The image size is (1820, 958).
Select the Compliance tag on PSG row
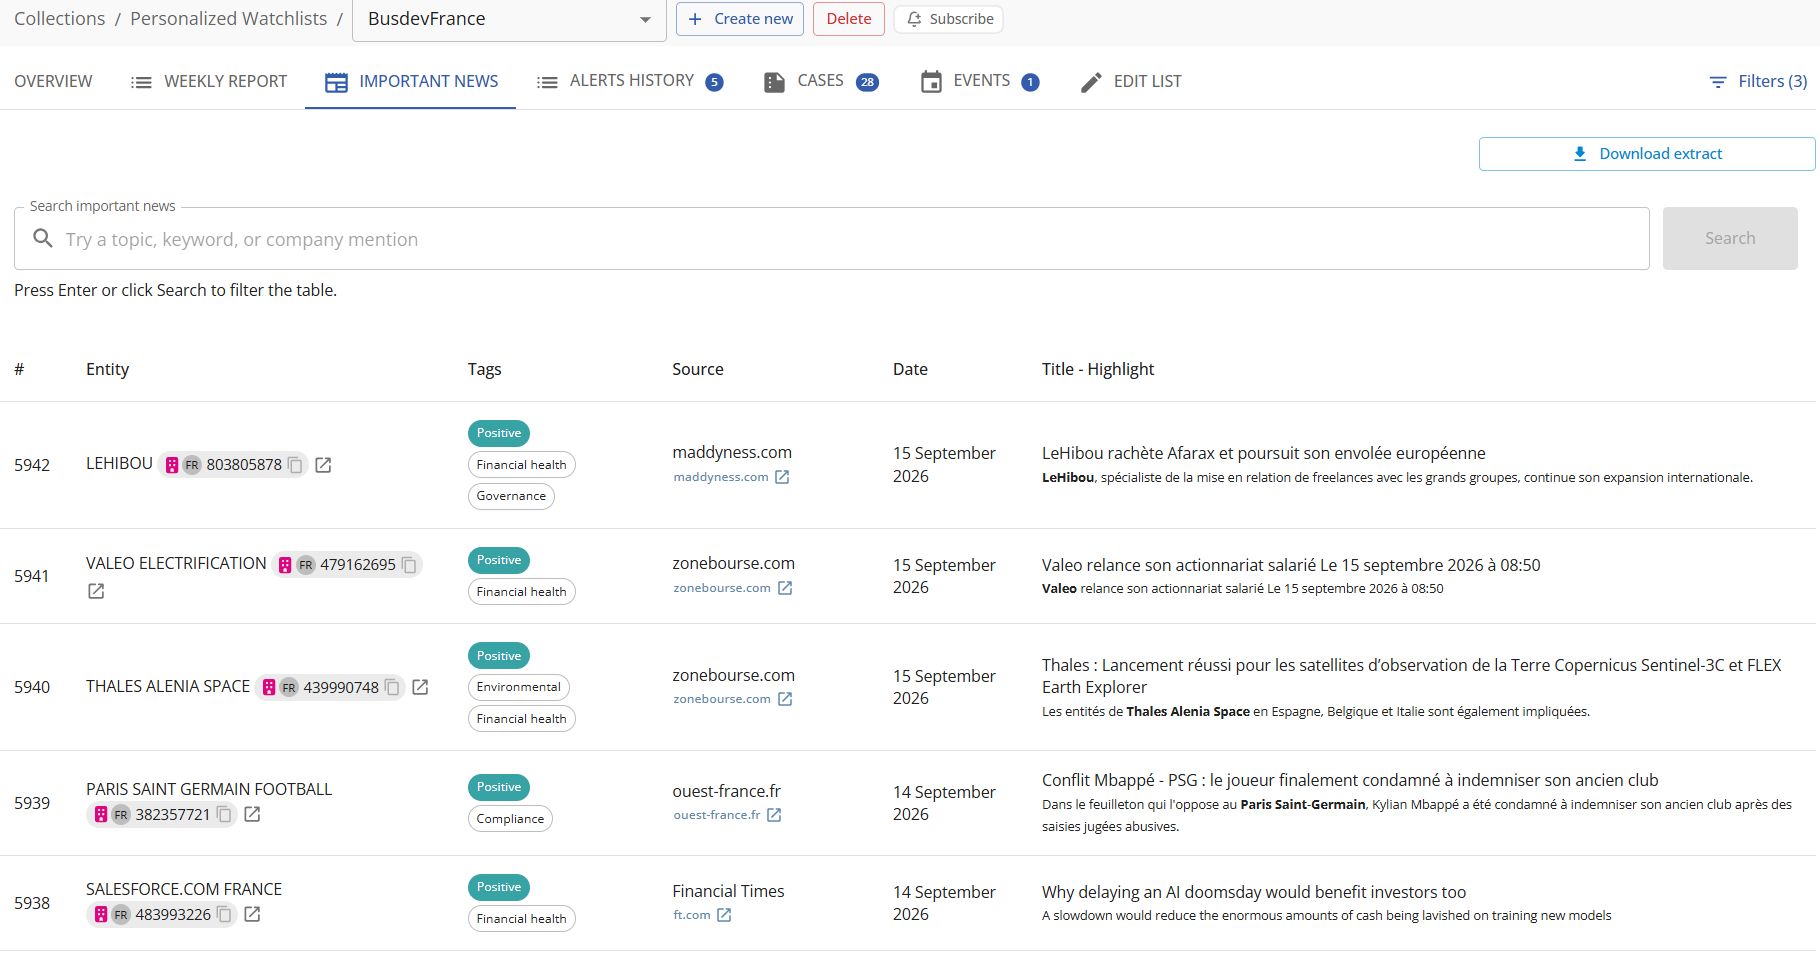click(510, 819)
